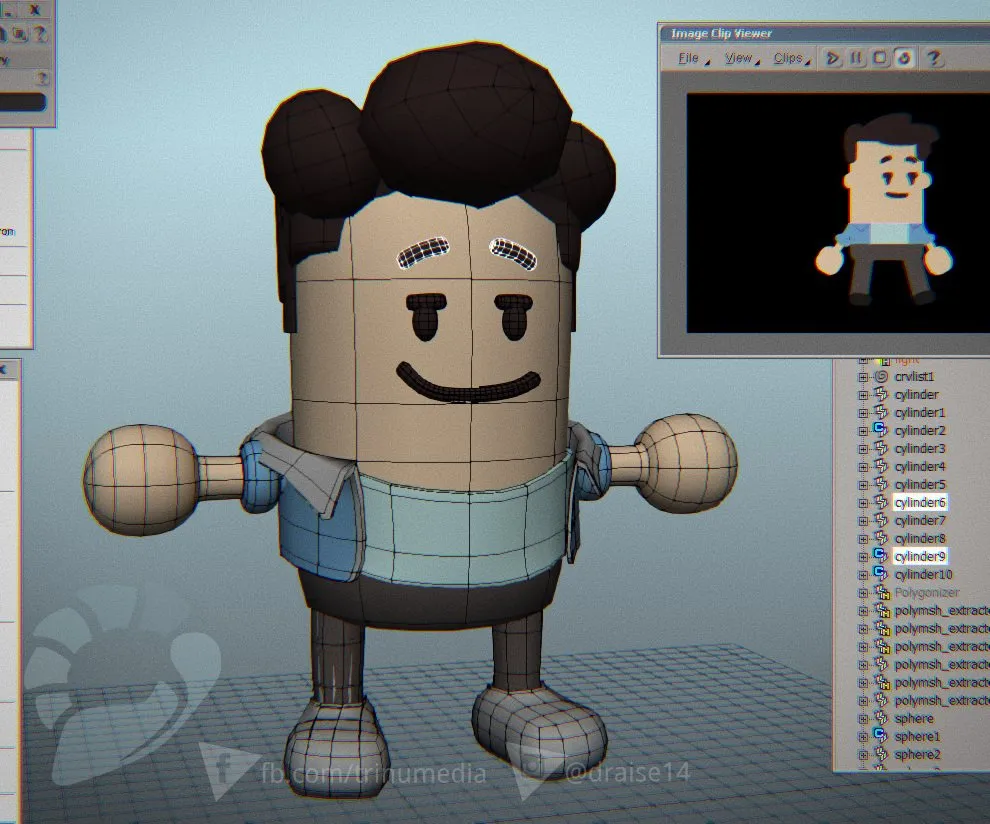
Task: Expand the crvlist1 node
Action: click(x=864, y=377)
